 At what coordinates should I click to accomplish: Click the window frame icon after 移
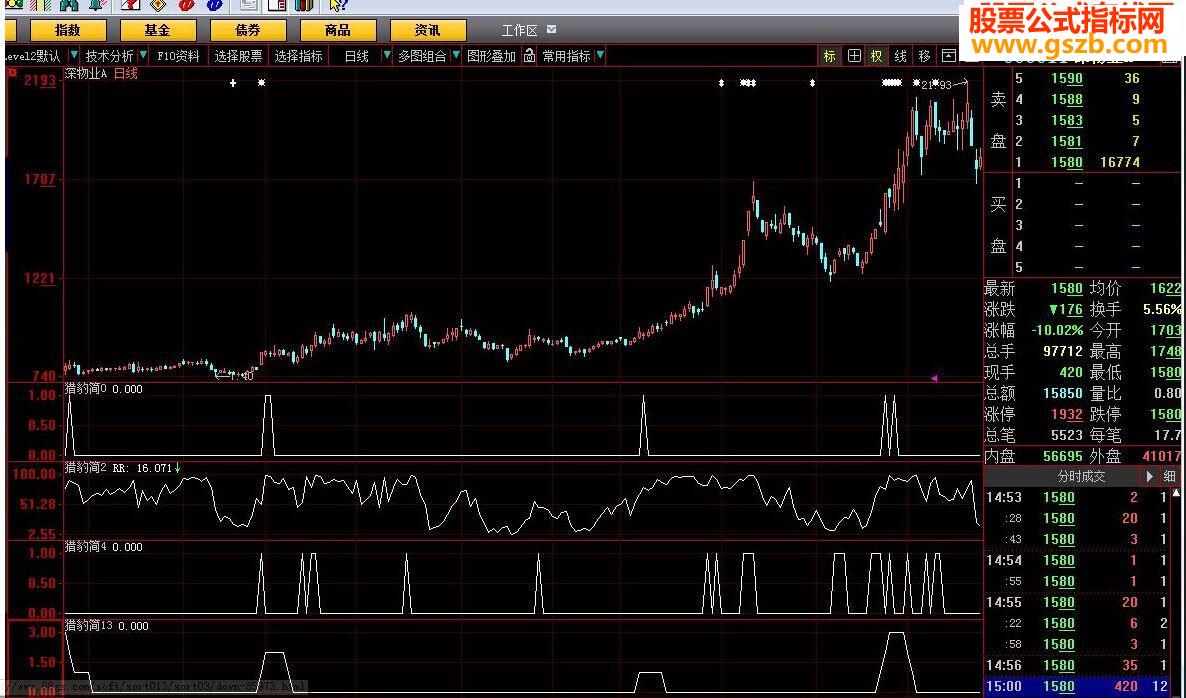click(x=948, y=56)
